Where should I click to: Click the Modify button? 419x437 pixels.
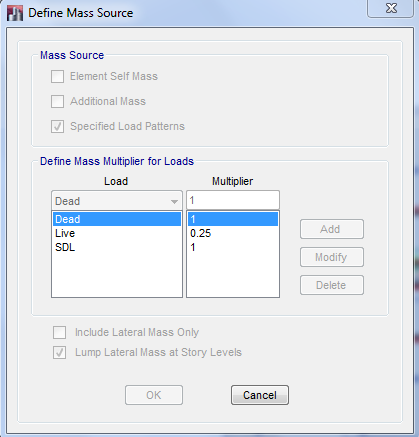click(332, 257)
